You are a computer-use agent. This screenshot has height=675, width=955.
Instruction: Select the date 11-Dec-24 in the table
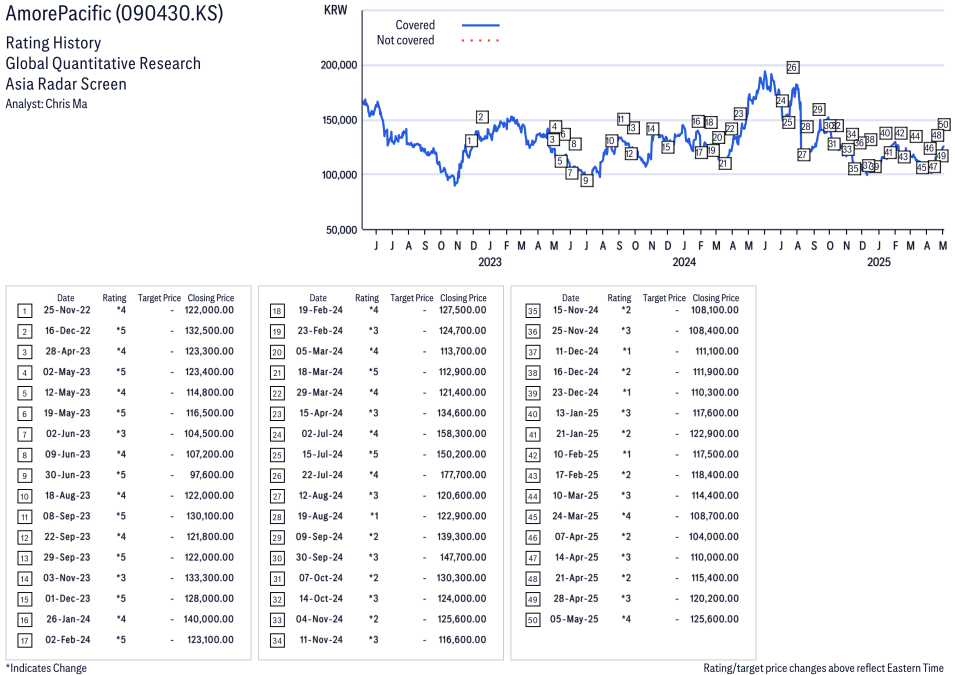(577, 352)
